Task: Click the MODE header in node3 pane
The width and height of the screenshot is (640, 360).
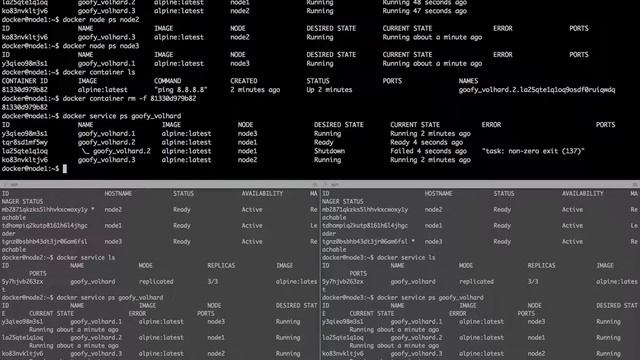Action: pos(465,266)
